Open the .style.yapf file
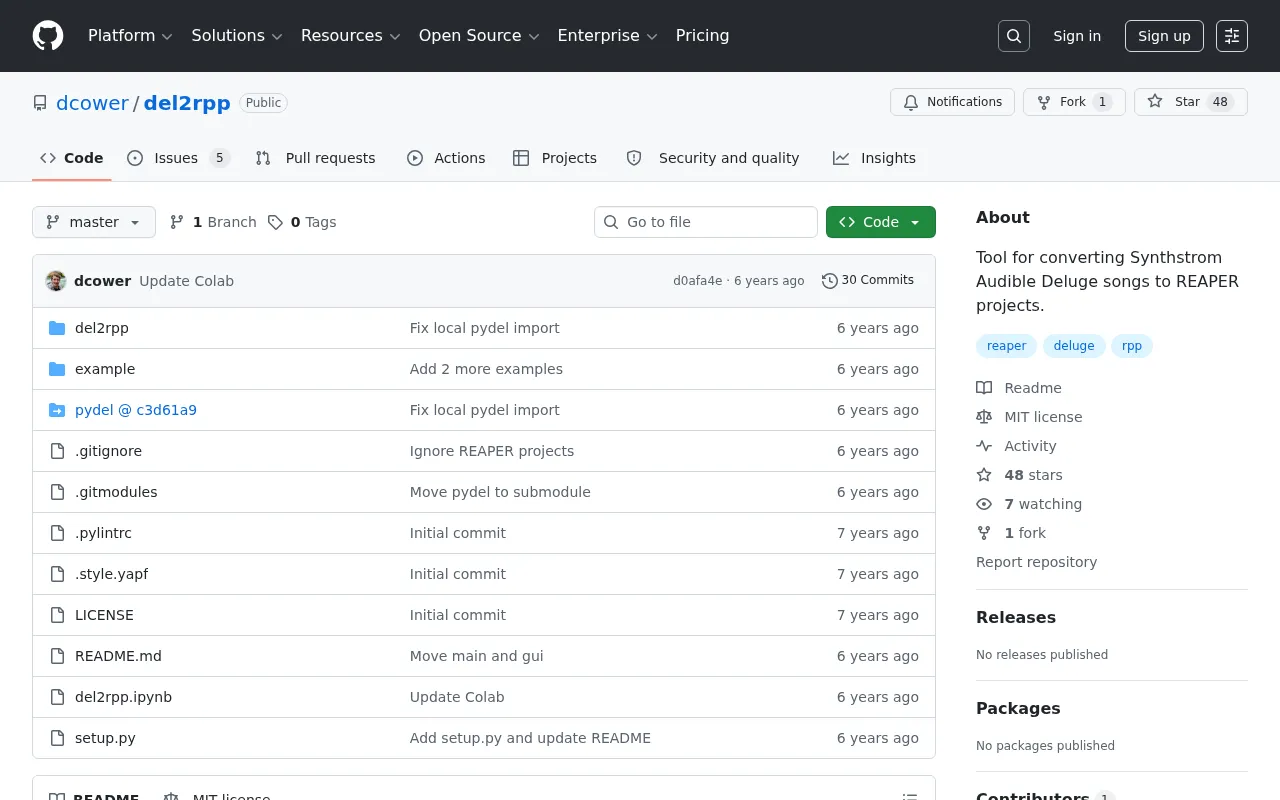The image size is (1280, 800). coord(111,574)
